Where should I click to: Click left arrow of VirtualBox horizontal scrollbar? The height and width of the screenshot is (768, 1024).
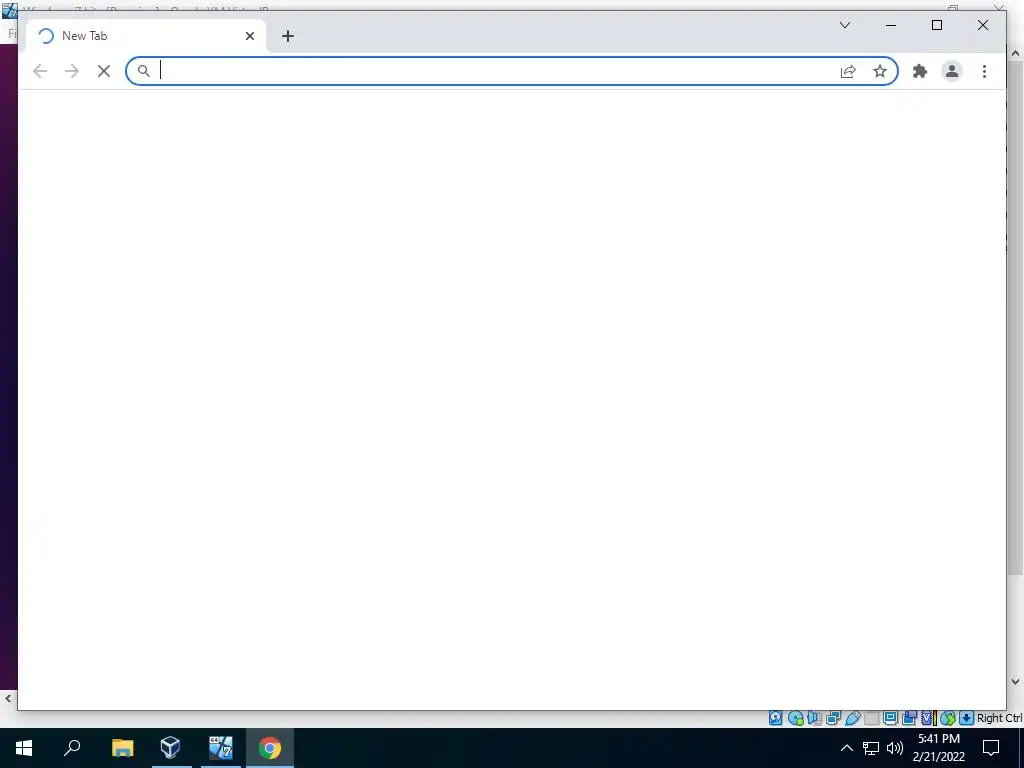pyautogui.click(x=7, y=699)
